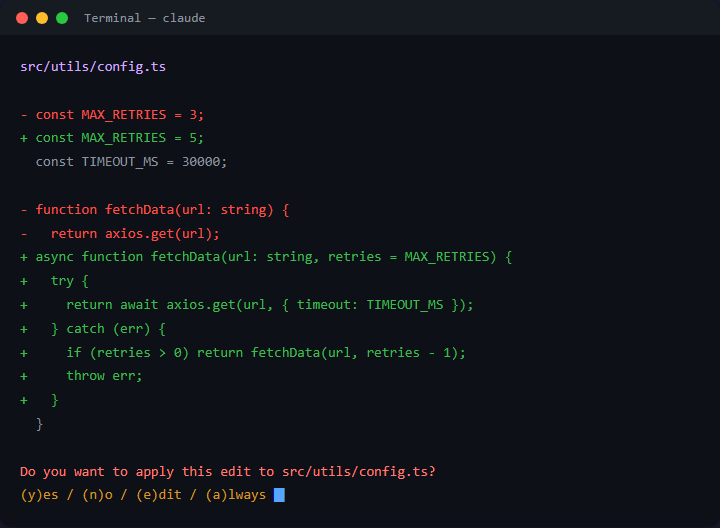Click the 'return await axios.get' line

(x=247, y=305)
